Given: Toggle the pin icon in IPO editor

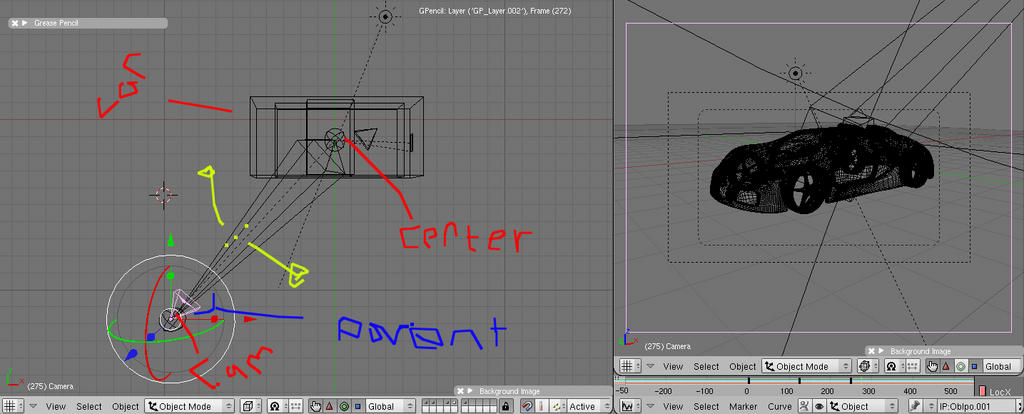Looking at the screenshot, I should [916, 407].
